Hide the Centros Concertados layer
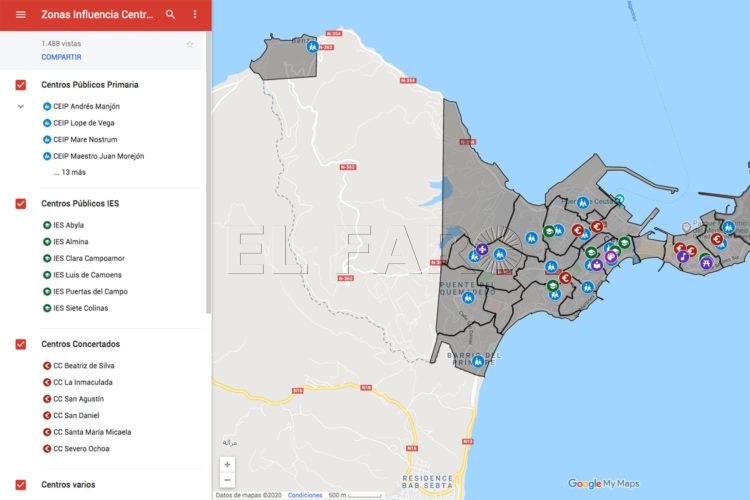The image size is (750, 500). (x=21, y=344)
